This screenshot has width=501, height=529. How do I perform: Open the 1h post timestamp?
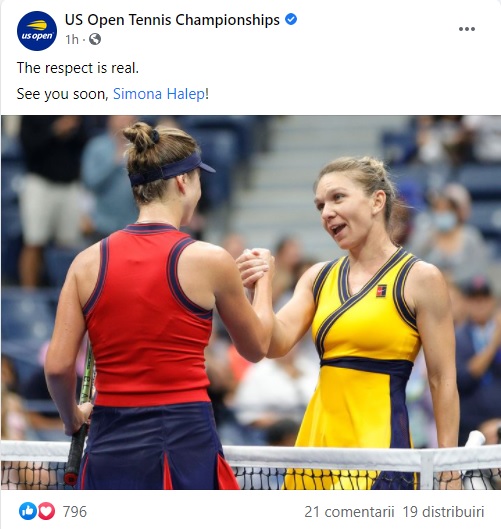pos(72,39)
